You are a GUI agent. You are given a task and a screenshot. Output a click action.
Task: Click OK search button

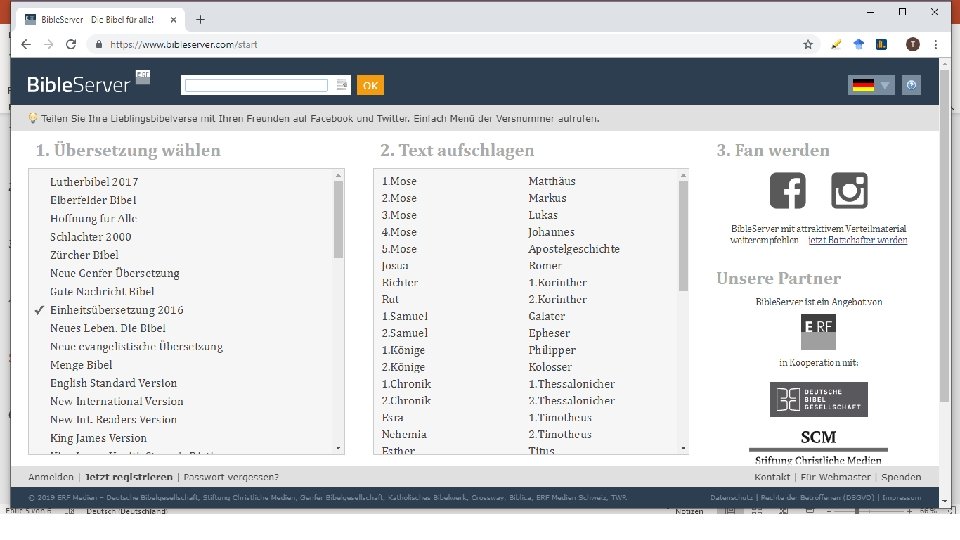pyautogui.click(x=370, y=85)
